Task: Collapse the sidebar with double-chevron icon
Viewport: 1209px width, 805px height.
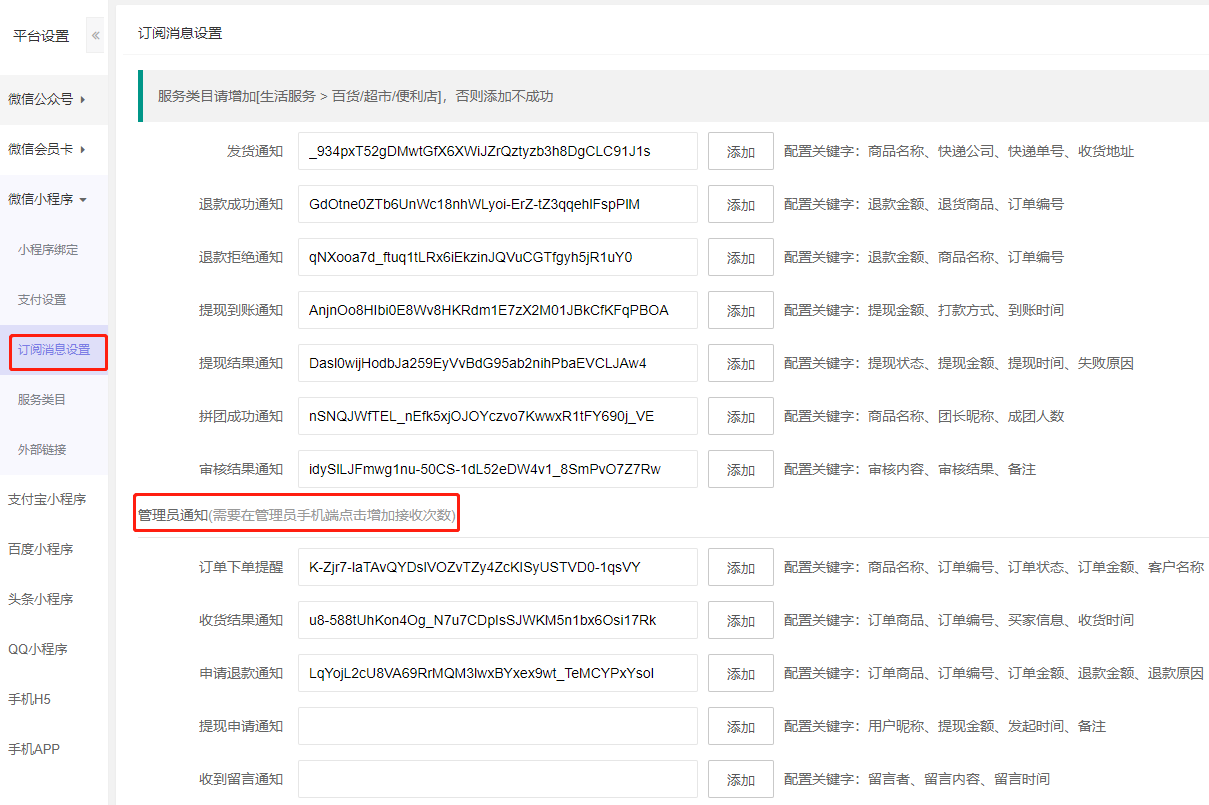Action: pyautogui.click(x=96, y=36)
